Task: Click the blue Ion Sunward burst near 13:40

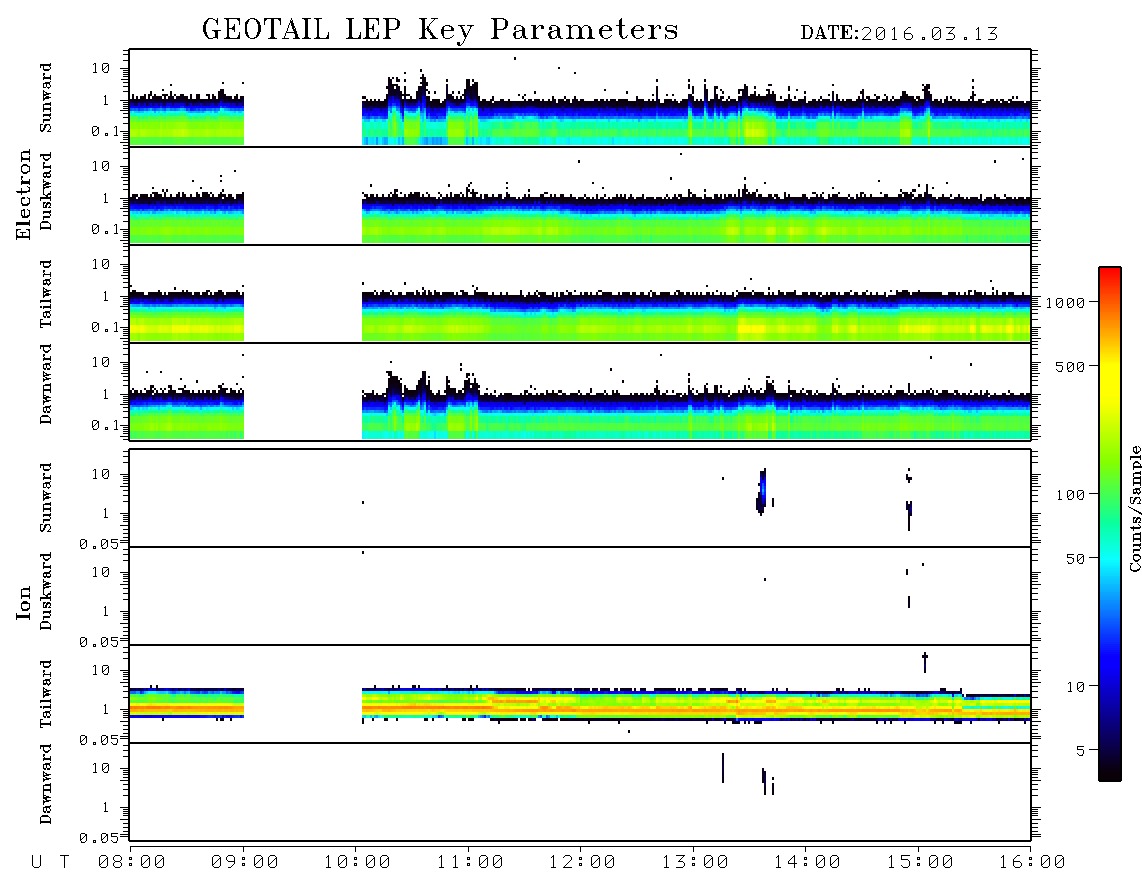Action: coord(762,492)
